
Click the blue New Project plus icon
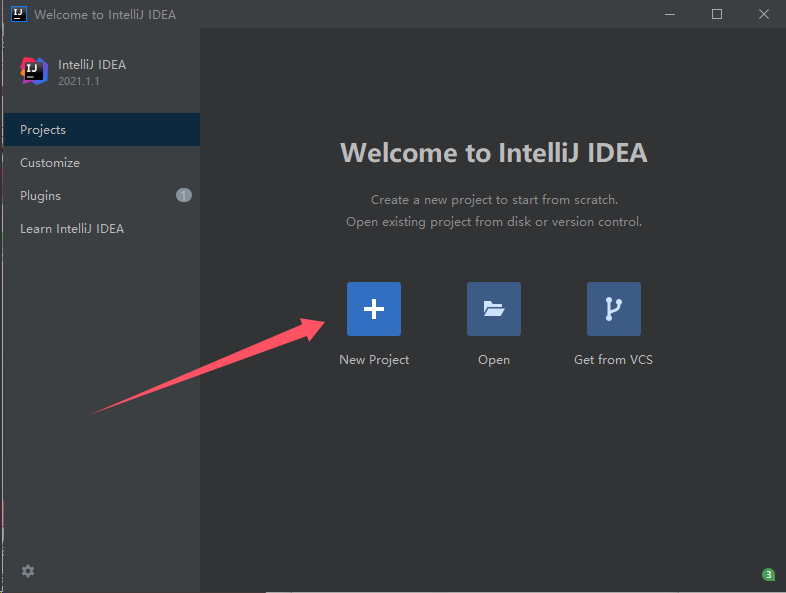click(374, 309)
